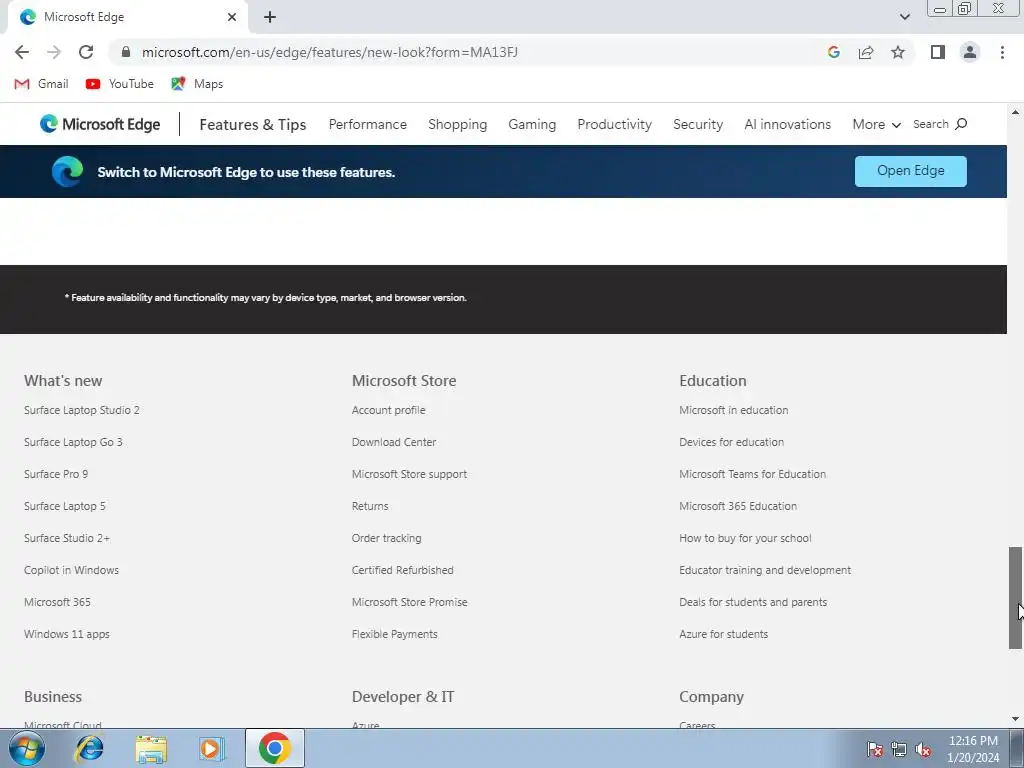Click the Microsoft Edge logo in header
This screenshot has width=1024, height=768.
click(x=100, y=124)
